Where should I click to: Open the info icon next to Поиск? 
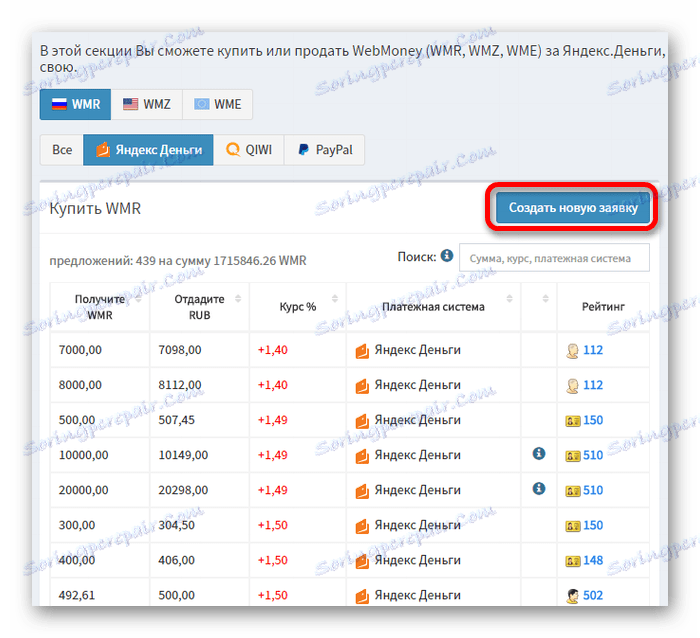click(x=447, y=256)
